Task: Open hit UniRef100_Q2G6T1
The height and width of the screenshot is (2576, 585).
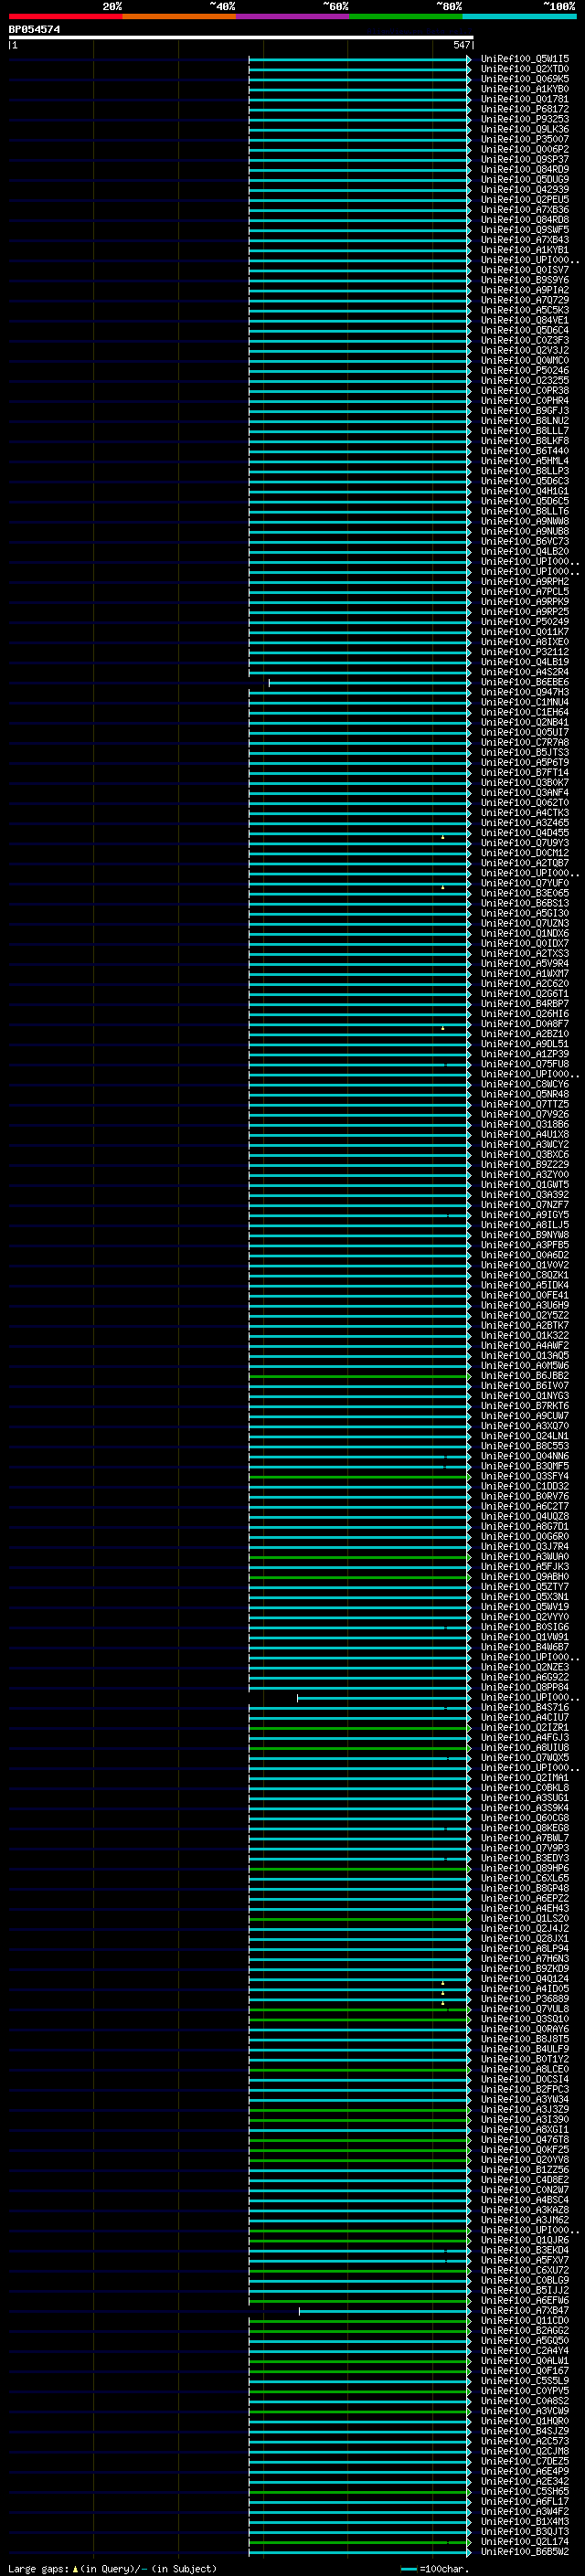Action: (525, 994)
